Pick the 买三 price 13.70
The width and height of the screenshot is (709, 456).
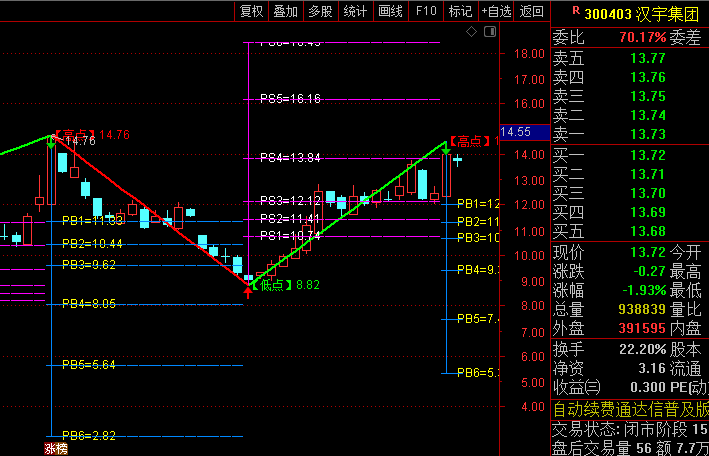click(x=648, y=193)
